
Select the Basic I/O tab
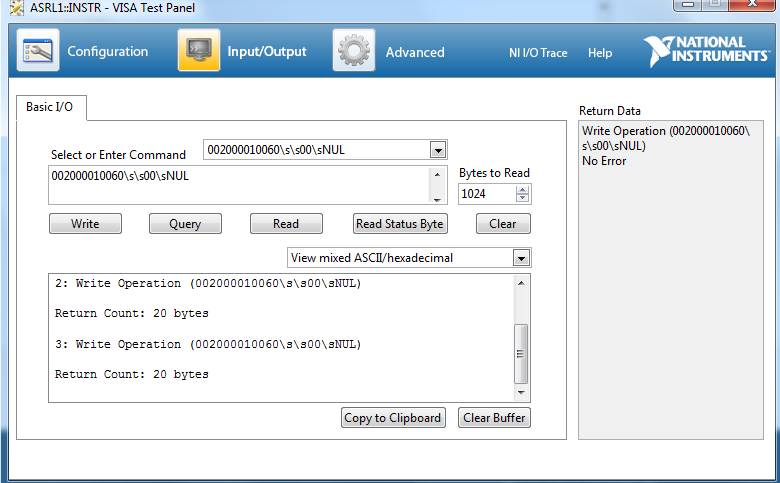(51, 107)
